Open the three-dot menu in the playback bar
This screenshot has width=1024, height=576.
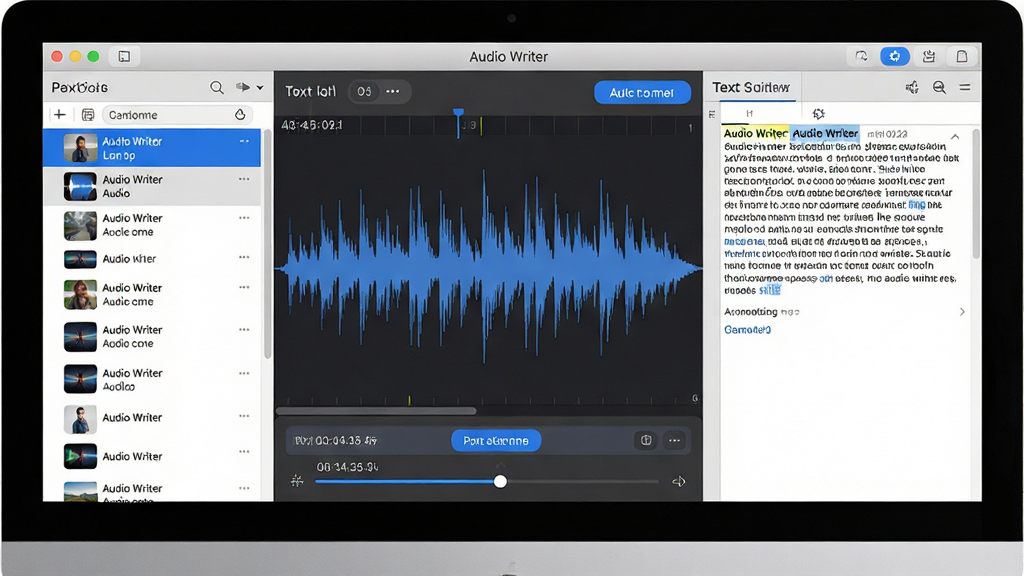pyautogui.click(x=675, y=441)
